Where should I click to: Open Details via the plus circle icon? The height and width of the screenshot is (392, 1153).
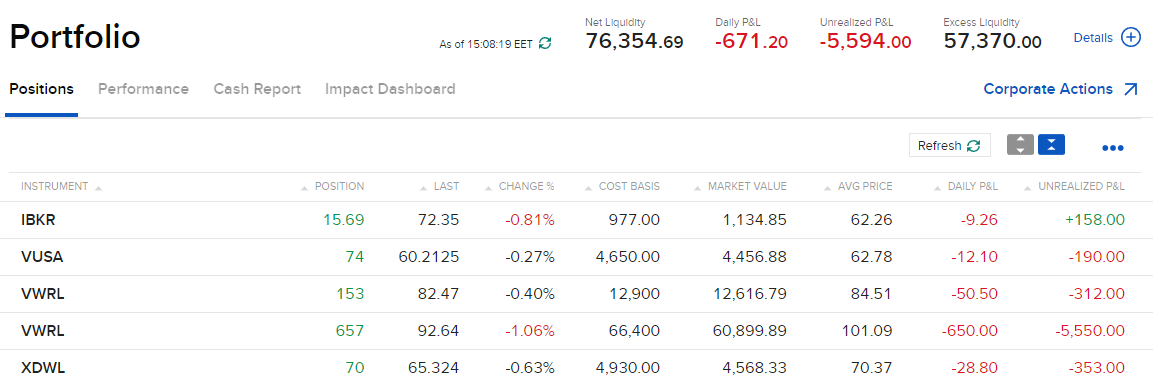(x=1130, y=38)
